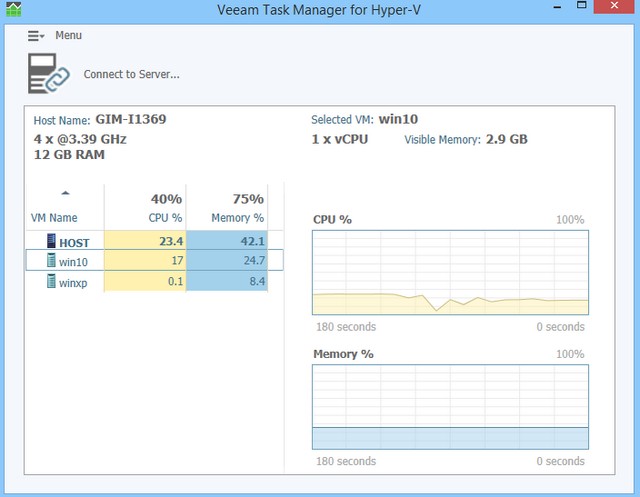Click HOST CPU value 23.4
Screen dimensions: 640x497
171,241
